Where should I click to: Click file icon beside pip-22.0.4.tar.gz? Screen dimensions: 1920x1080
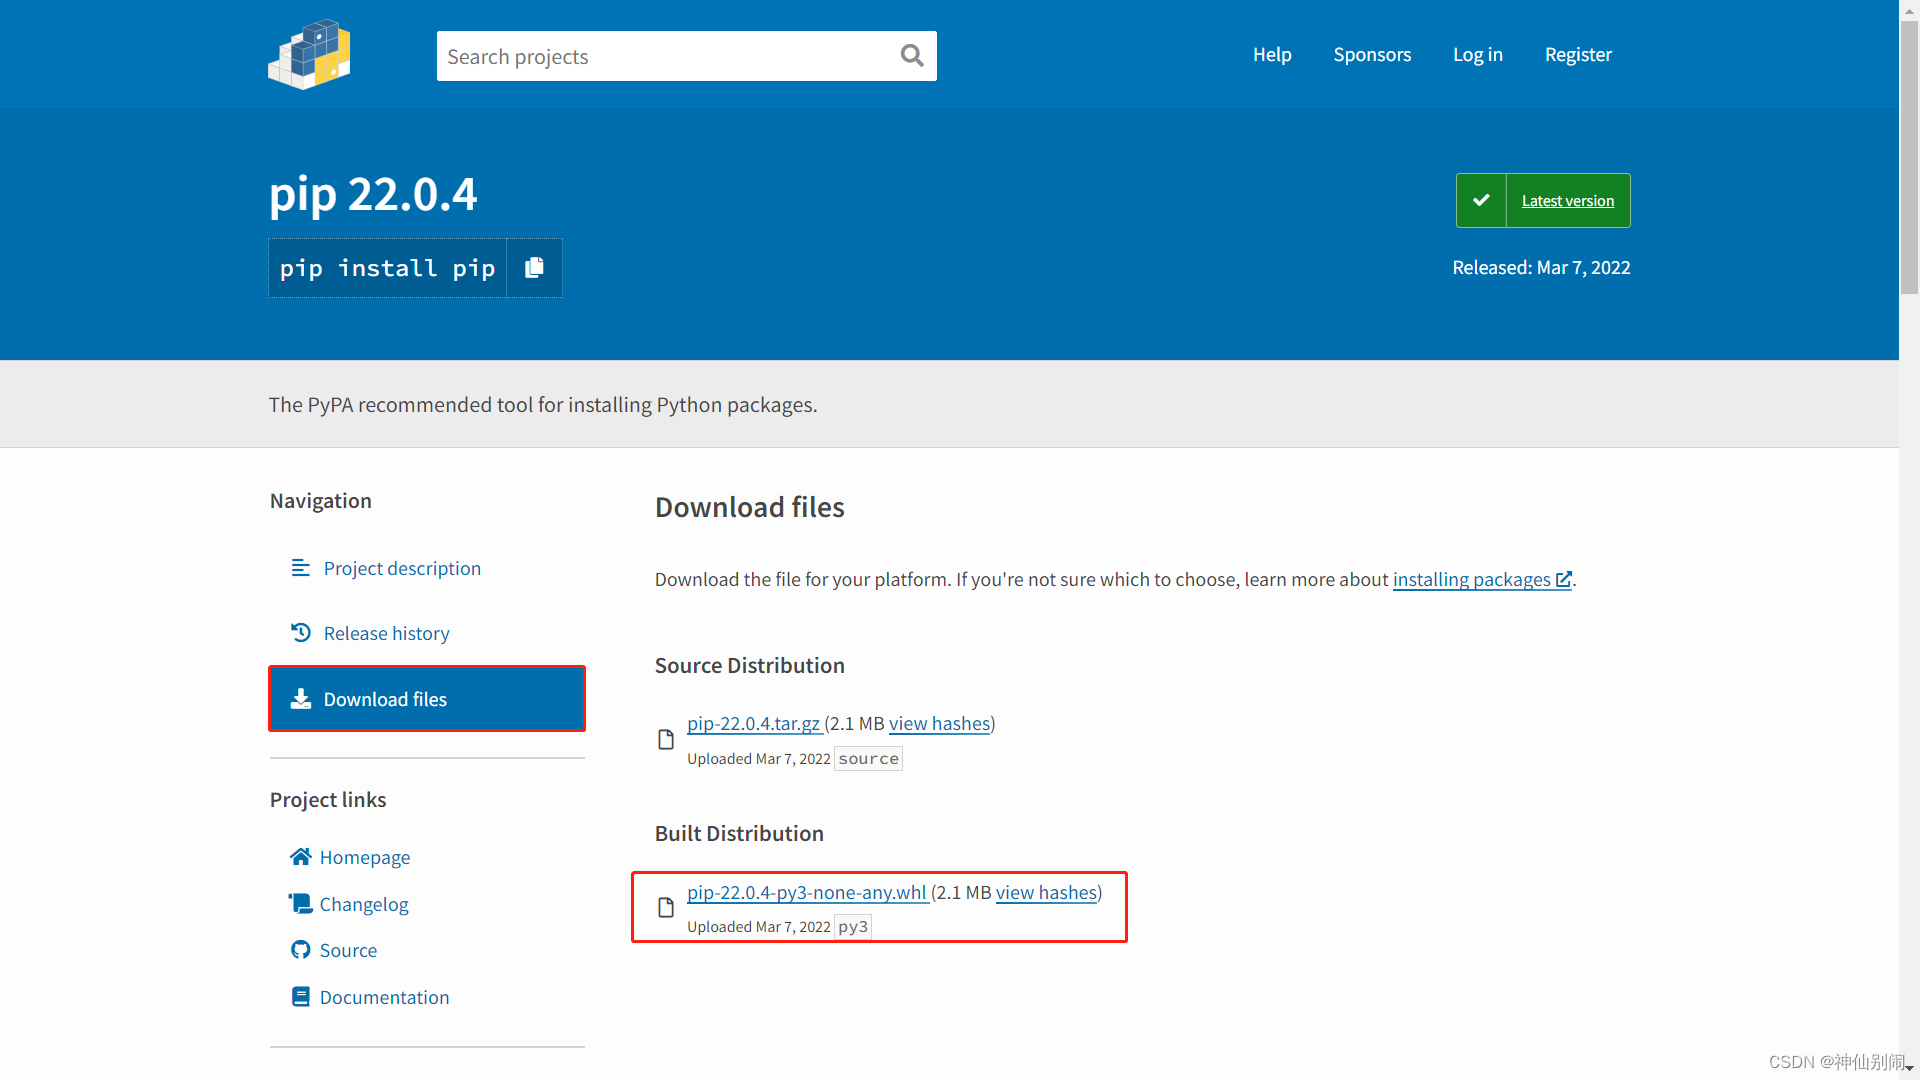click(666, 740)
